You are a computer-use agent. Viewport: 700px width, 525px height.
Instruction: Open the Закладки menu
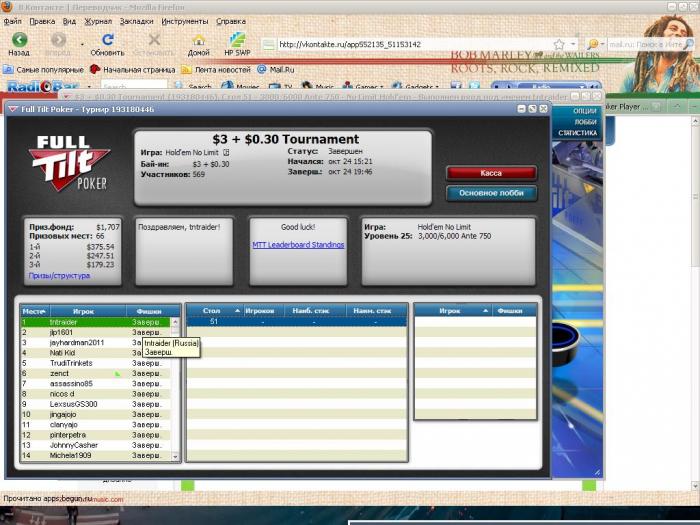point(136,21)
